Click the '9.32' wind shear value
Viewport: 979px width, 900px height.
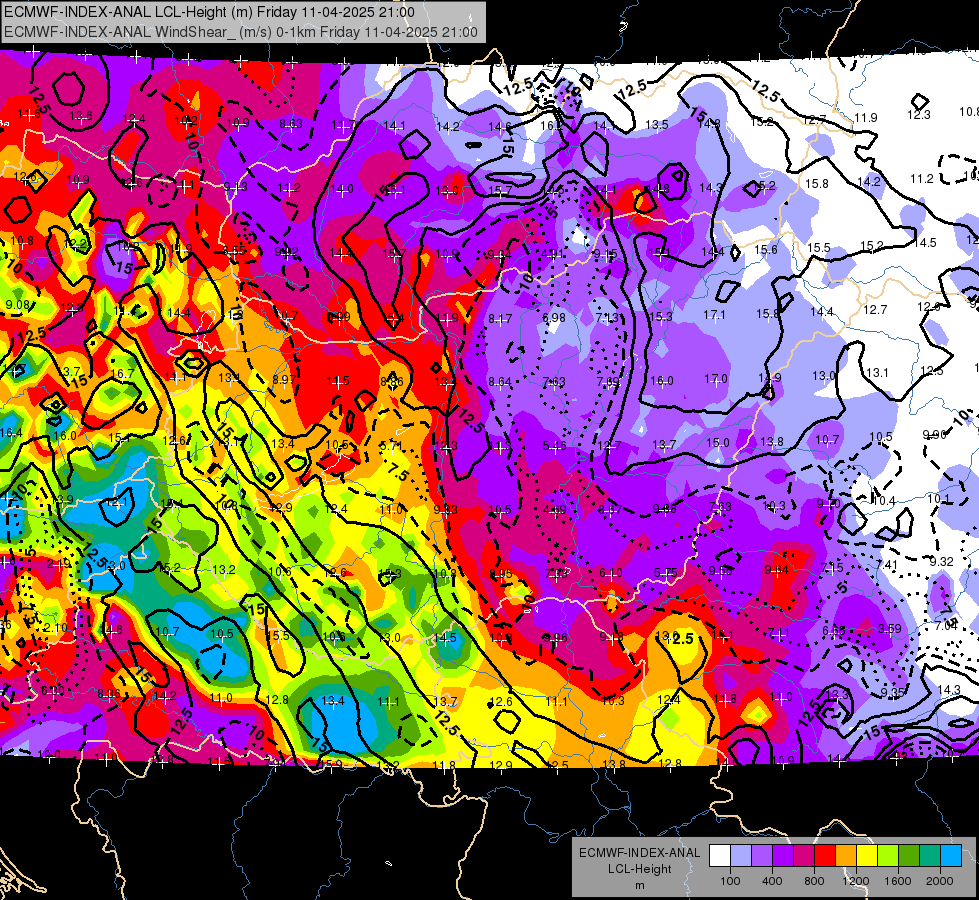pyautogui.click(x=942, y=561)
